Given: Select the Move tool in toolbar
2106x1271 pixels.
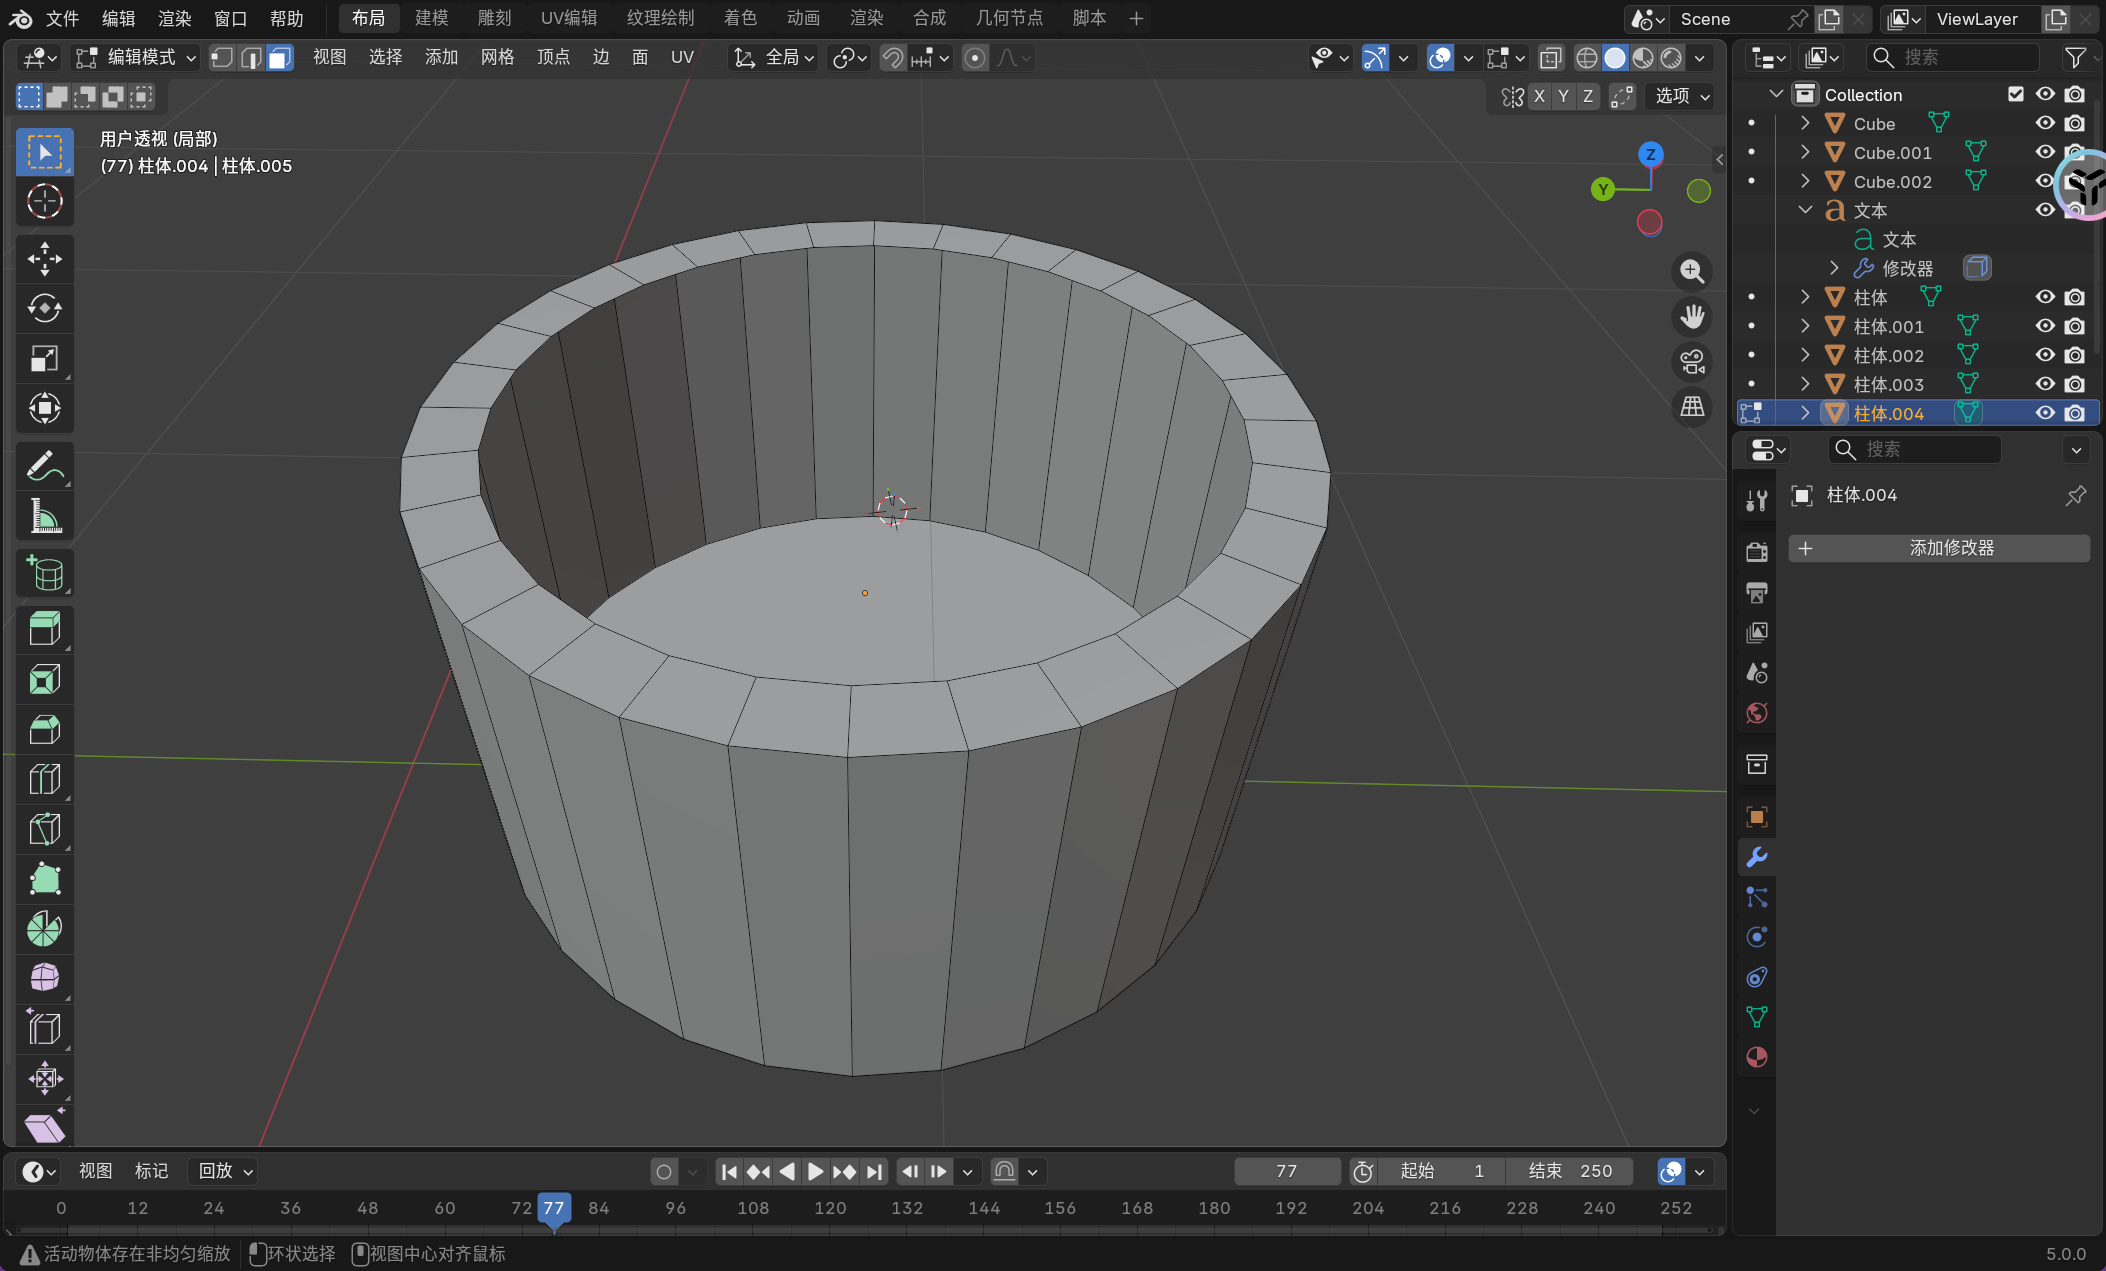Looking at the screenshot, I should (44, 259).
